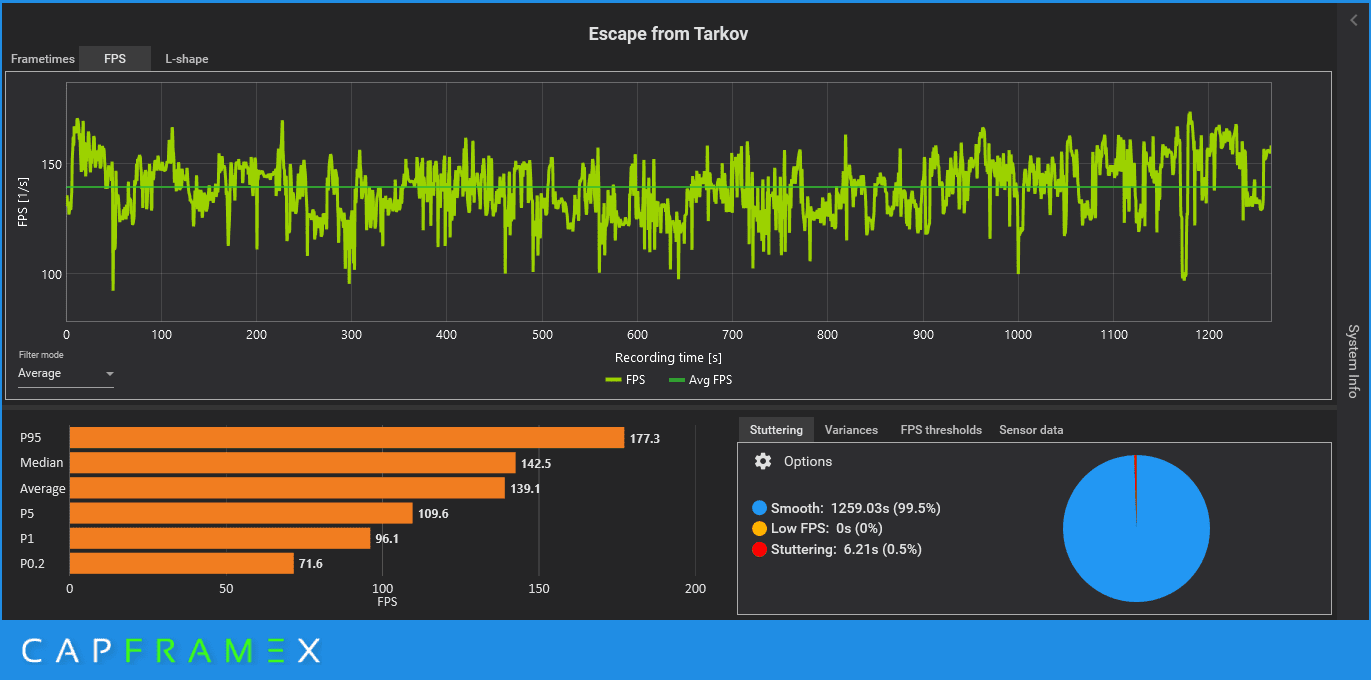
Task: Click the 71.6 value label
Action: tap(310, 564)
